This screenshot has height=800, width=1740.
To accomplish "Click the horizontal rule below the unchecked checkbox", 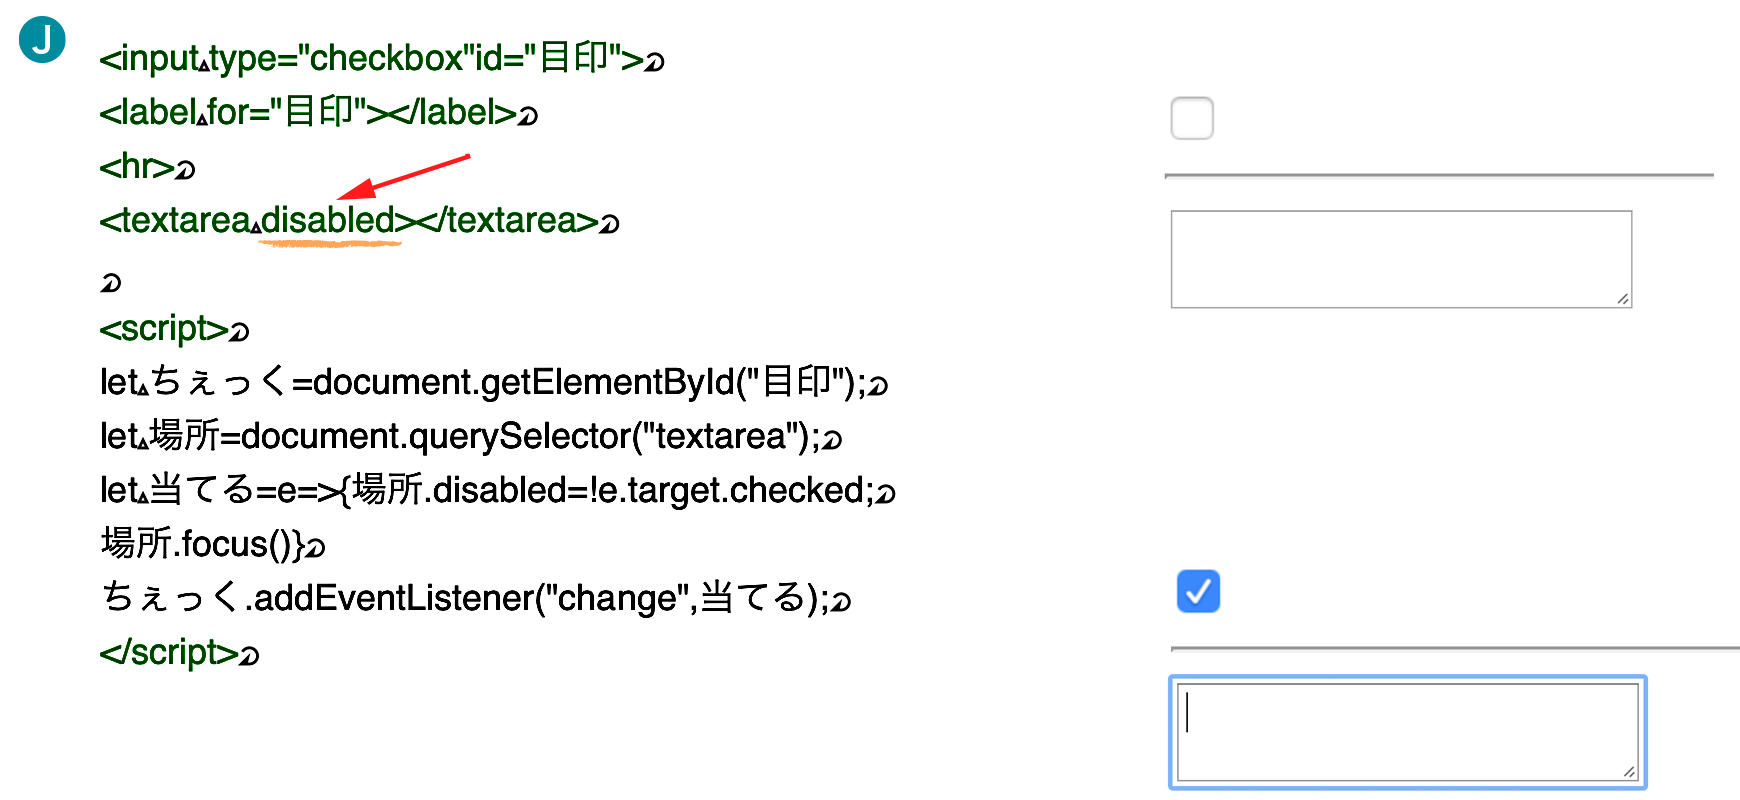I will coord(1439,175).
